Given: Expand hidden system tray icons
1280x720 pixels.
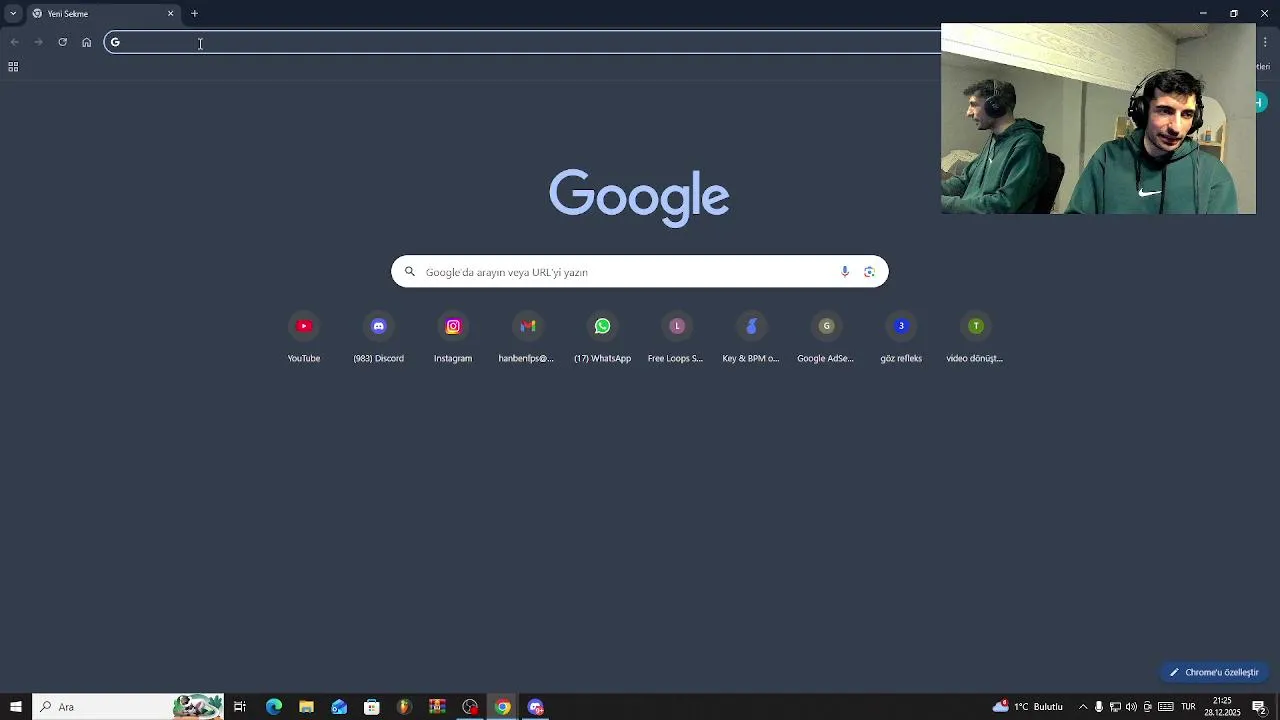Looking at the screenshot, I should point(1082,707).
